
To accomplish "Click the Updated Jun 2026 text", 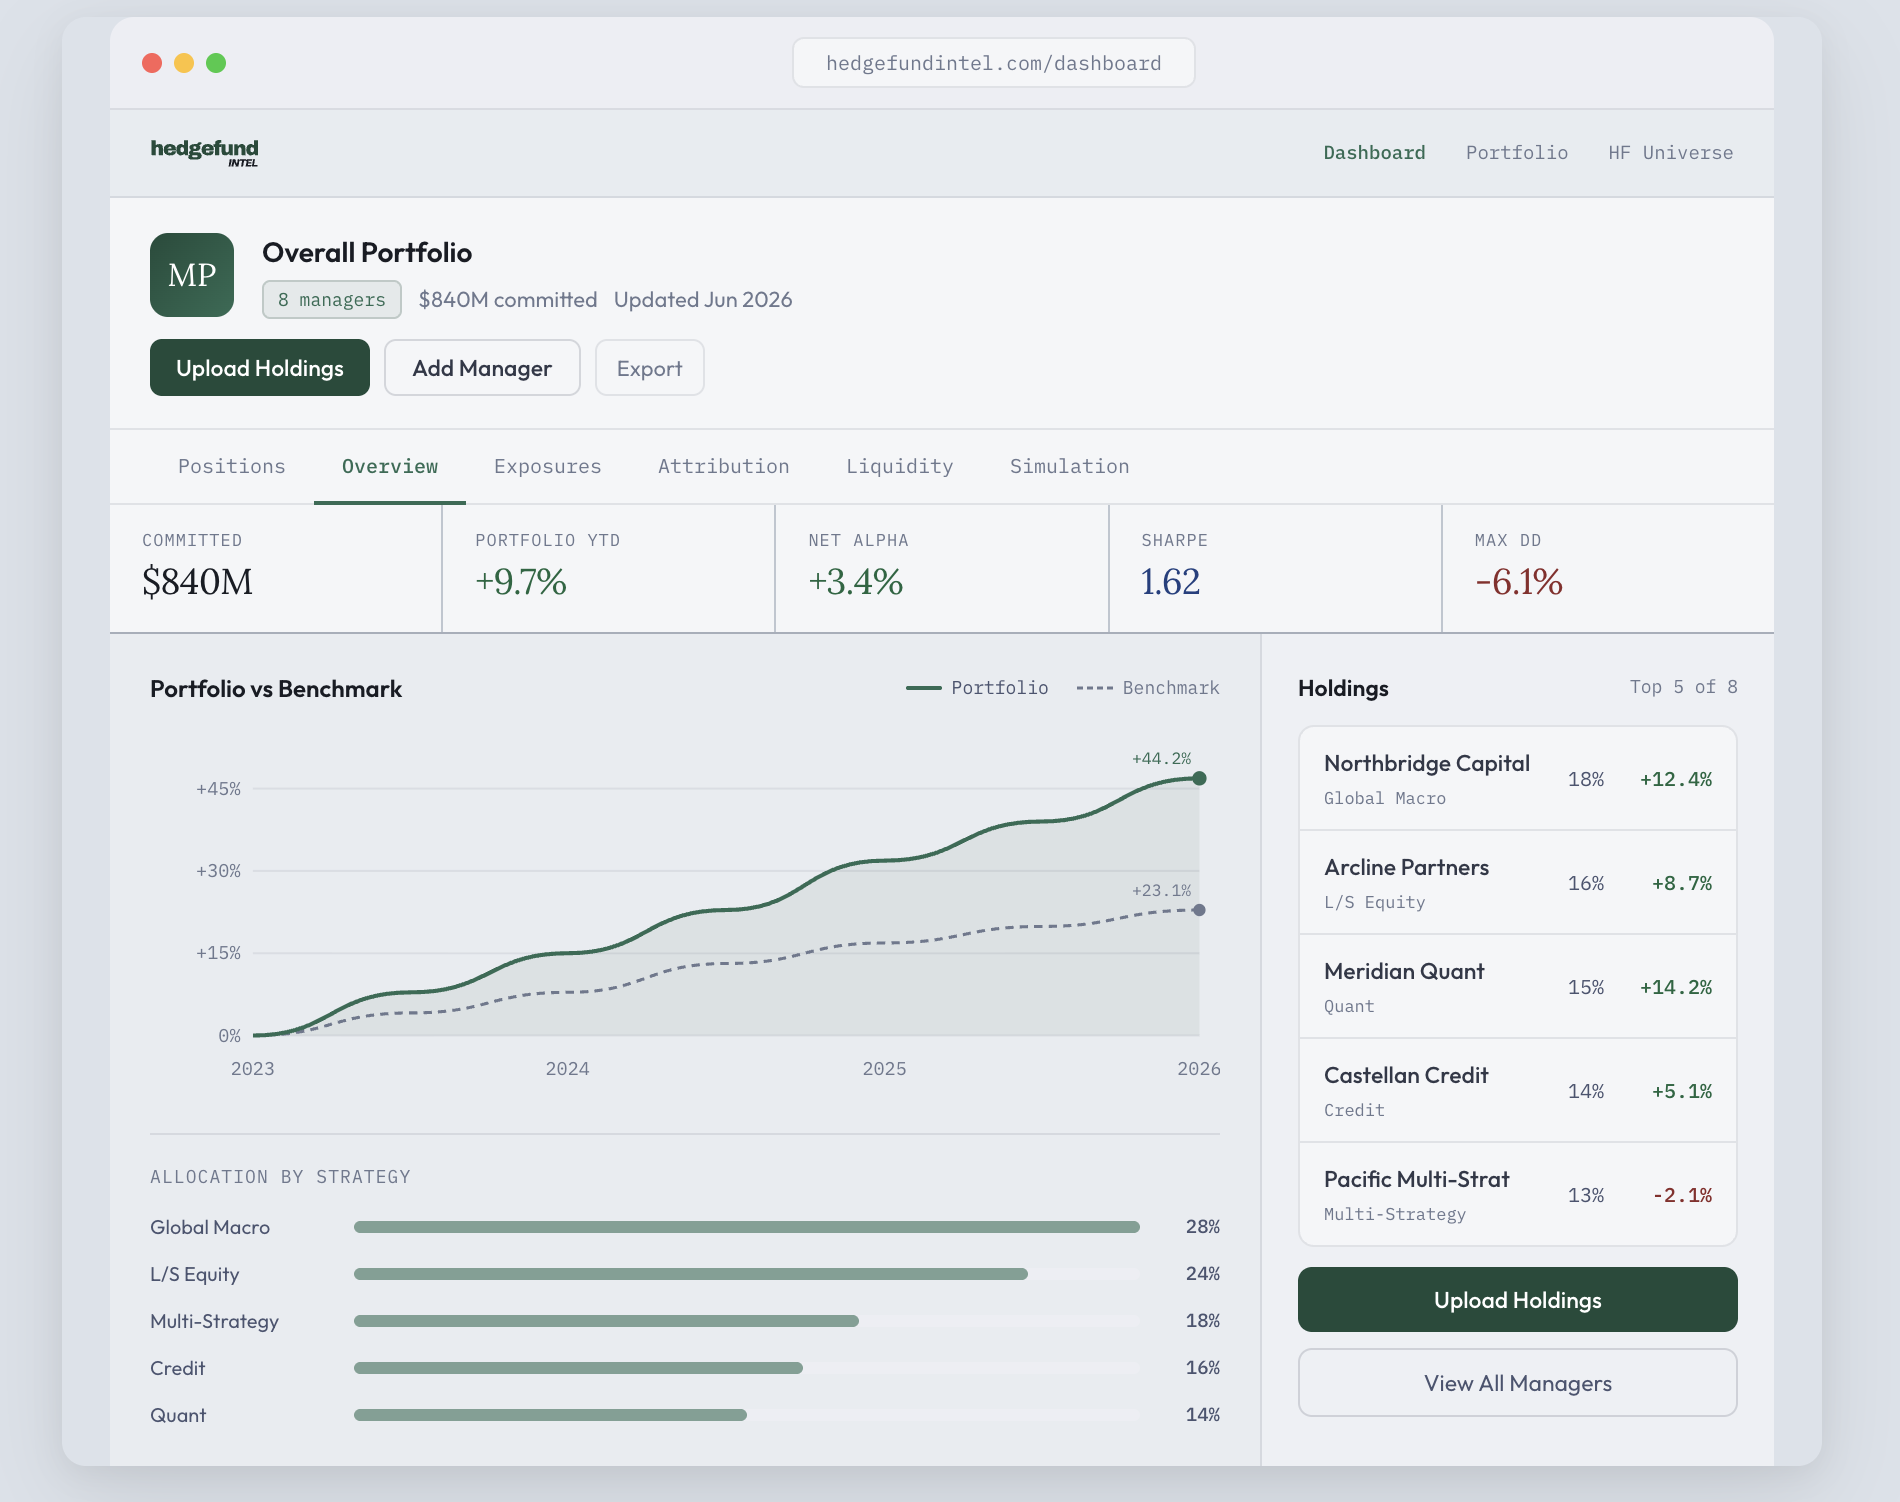I will click(702, 300).
